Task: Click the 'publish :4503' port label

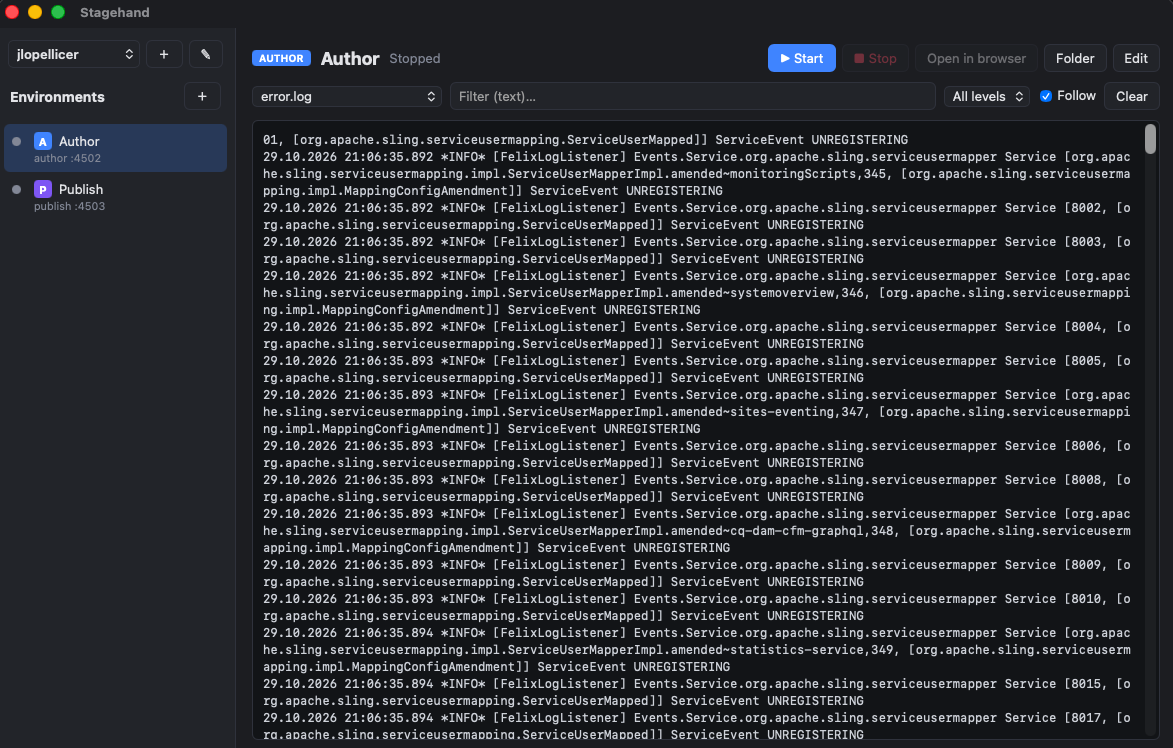Action: coord(70,206)
